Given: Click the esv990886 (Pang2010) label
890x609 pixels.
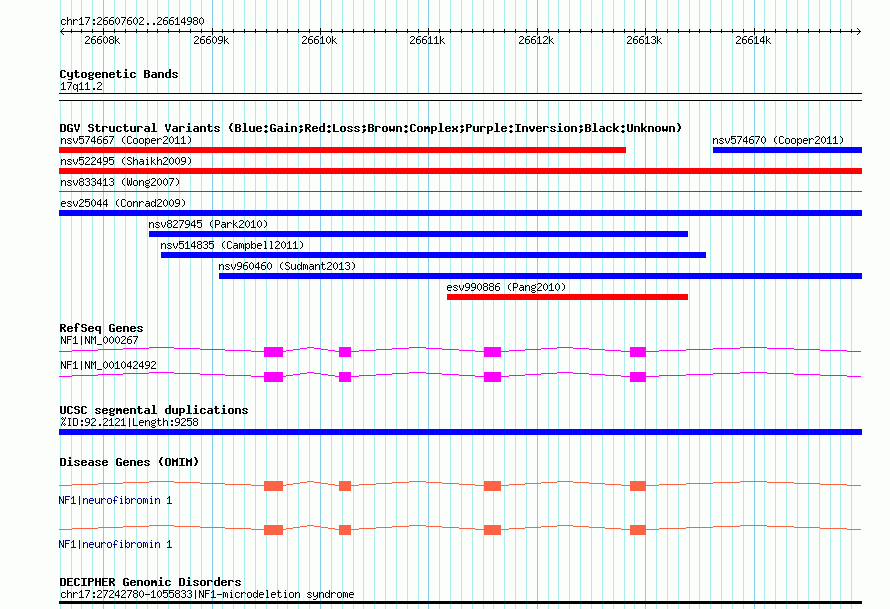Looking at the screenshot, I should [506, 287].
